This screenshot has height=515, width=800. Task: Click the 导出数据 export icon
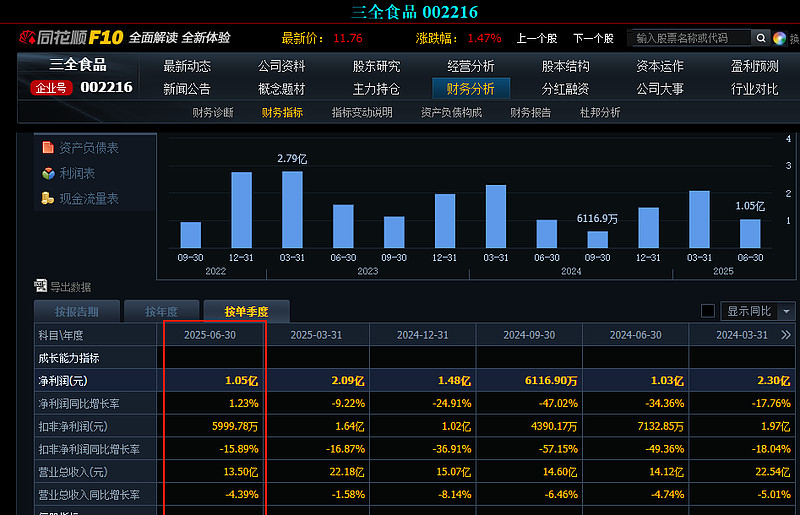pos(40,286)
